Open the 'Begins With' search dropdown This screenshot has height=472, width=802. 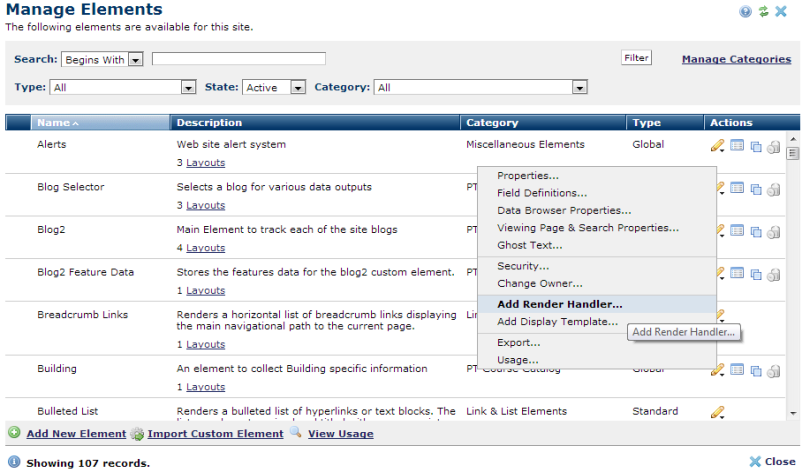coord(136,60)
